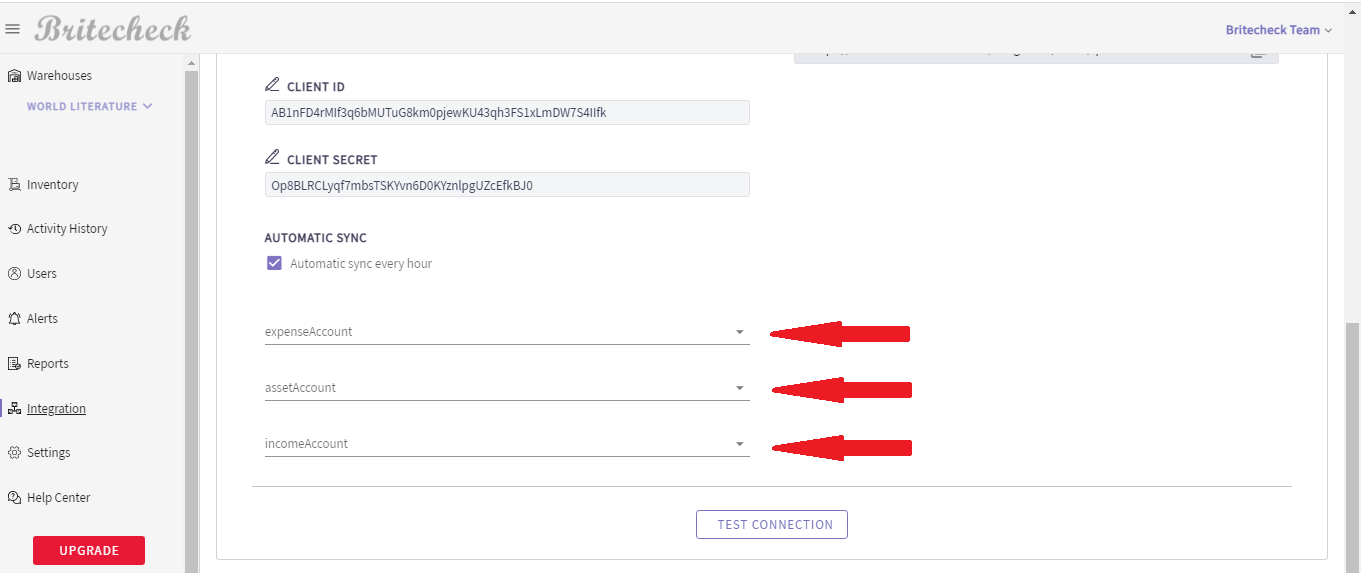Click the Warehouses sidebar icon

(14, 76)
